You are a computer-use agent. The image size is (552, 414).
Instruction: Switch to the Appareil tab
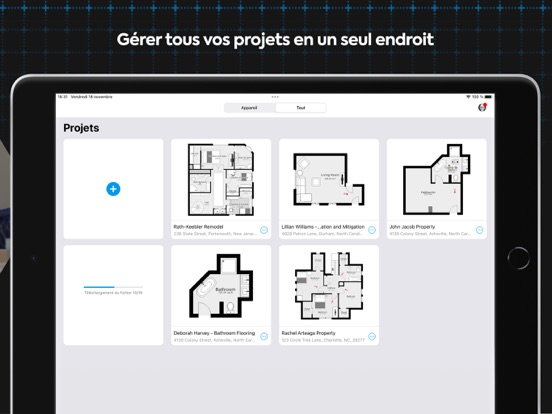click(249, 108)
